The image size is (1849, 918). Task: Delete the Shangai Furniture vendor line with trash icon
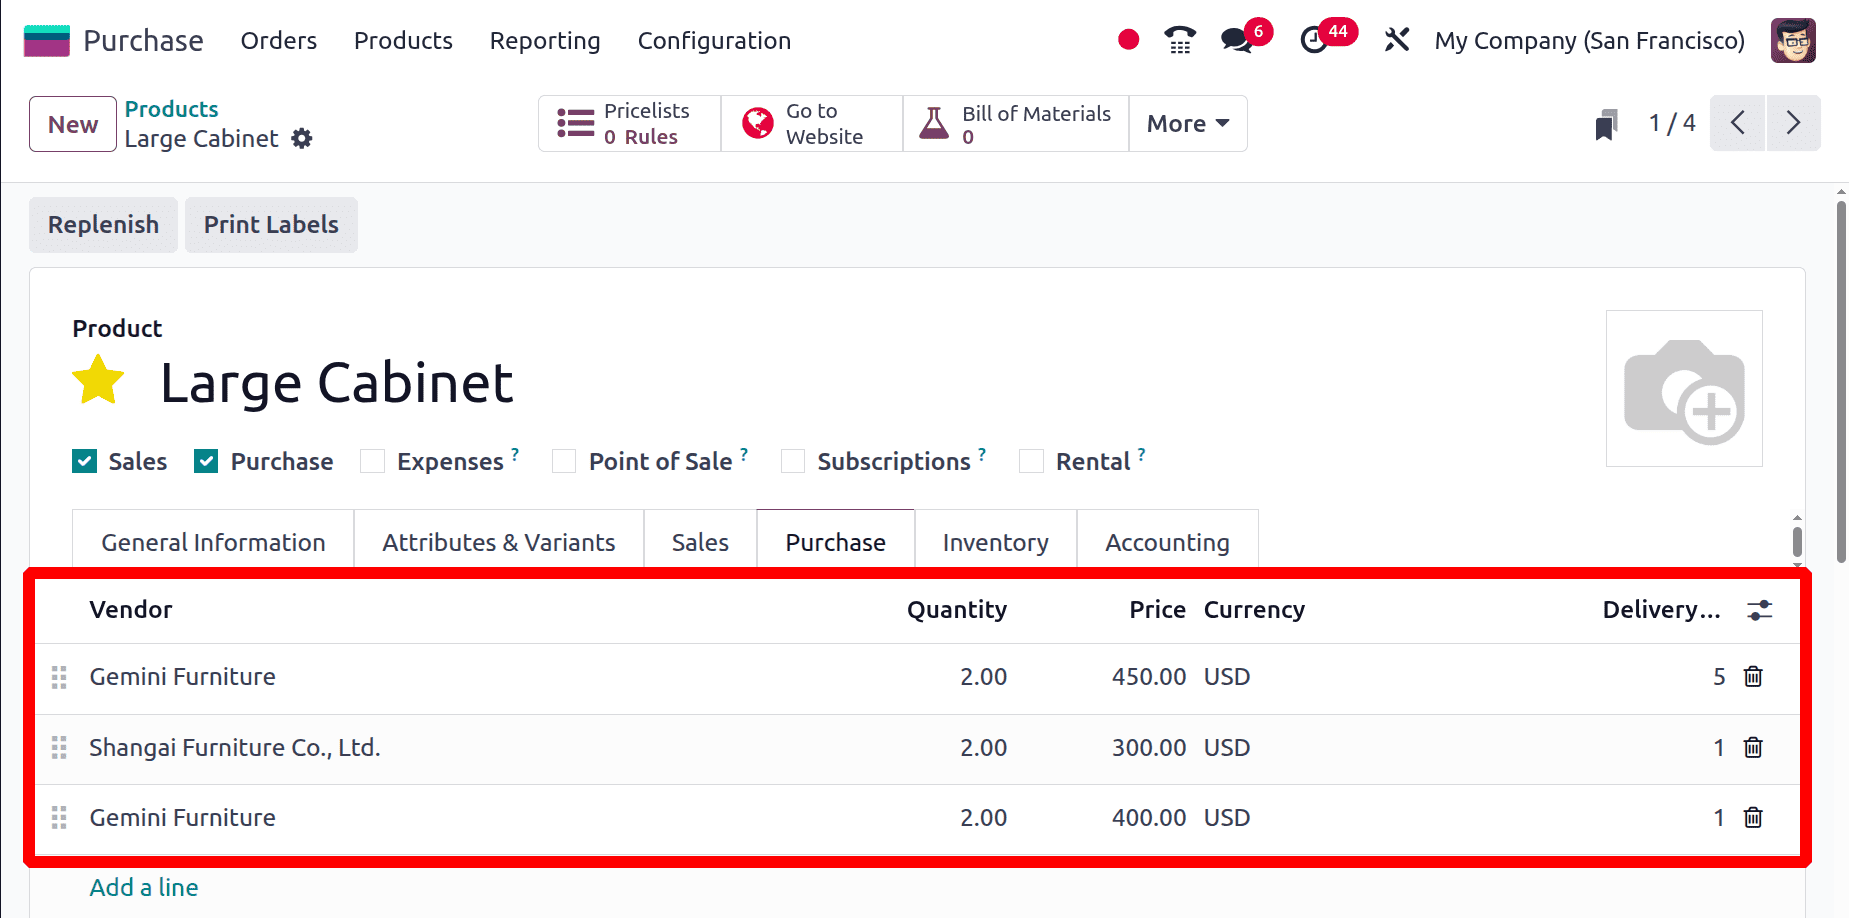click(x=1752, y=747)
